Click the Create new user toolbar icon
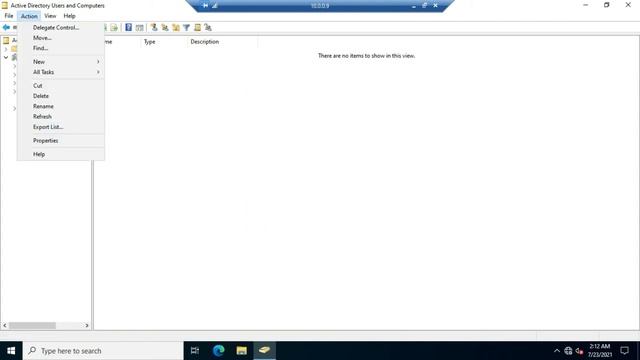The width and height of the screenshot is (640, 360). coord(154,27)
